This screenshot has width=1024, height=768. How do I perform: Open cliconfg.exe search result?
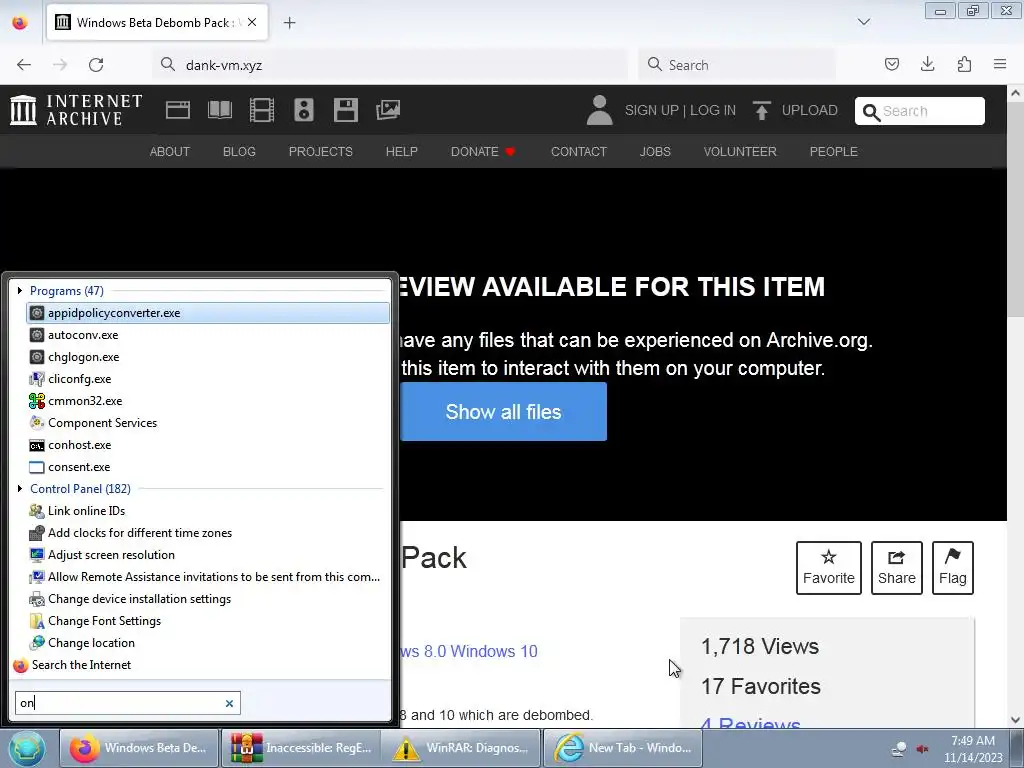(208, 379)
